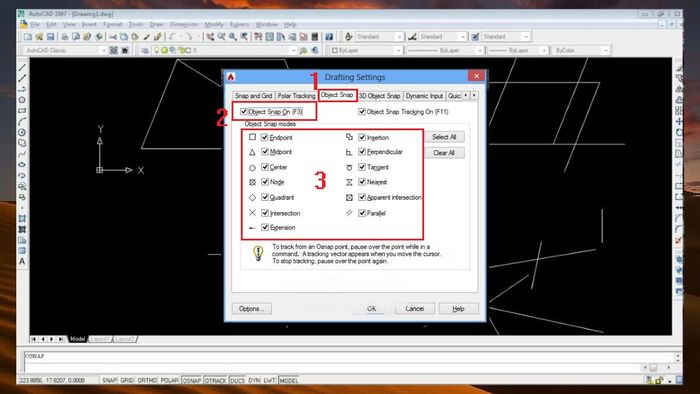The image size is (700, 394).
Task: Click the Help question mark toolbar icon
Action: point(329,37)
